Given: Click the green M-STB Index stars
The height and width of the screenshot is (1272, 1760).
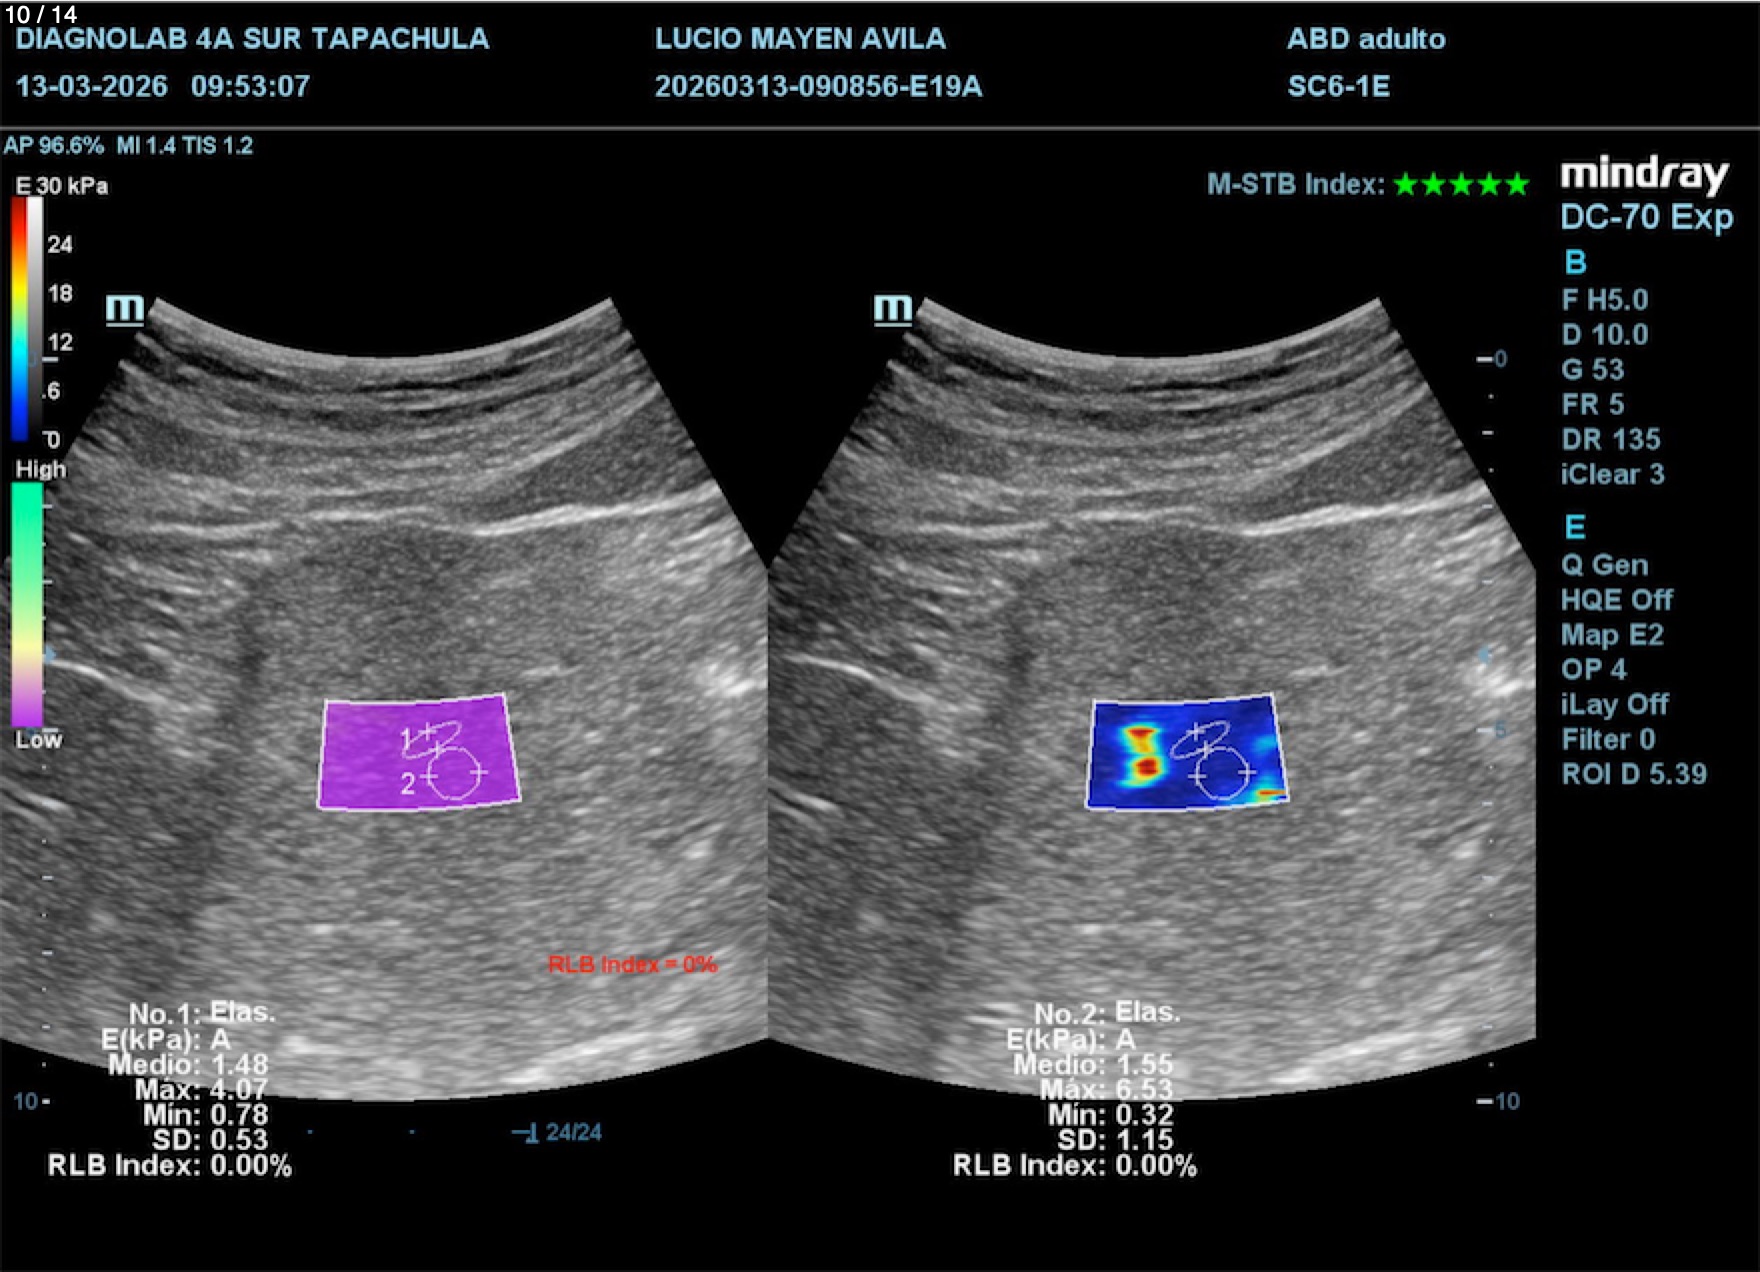Looking at the screenshot, I should [x=1461, y=185].
